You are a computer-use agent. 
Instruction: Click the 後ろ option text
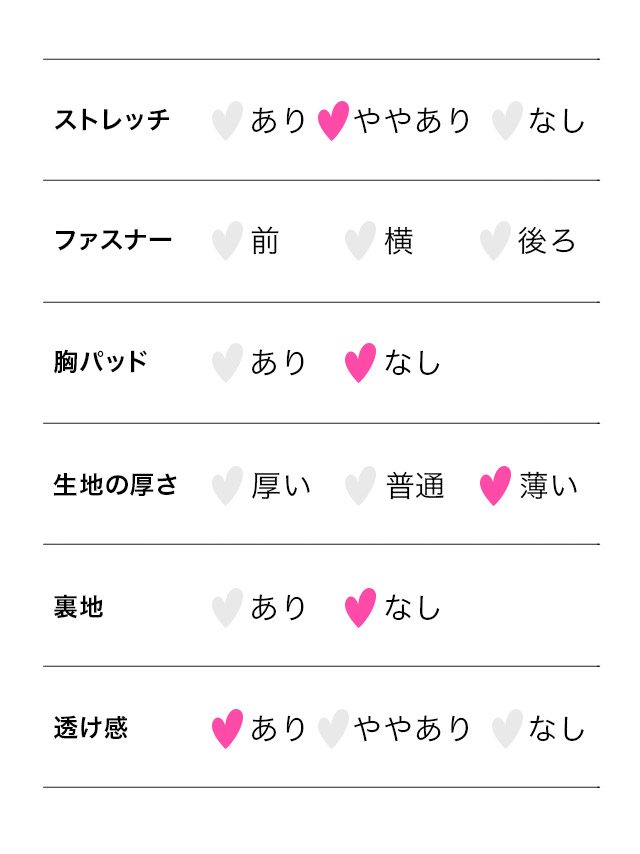[546, 242]
